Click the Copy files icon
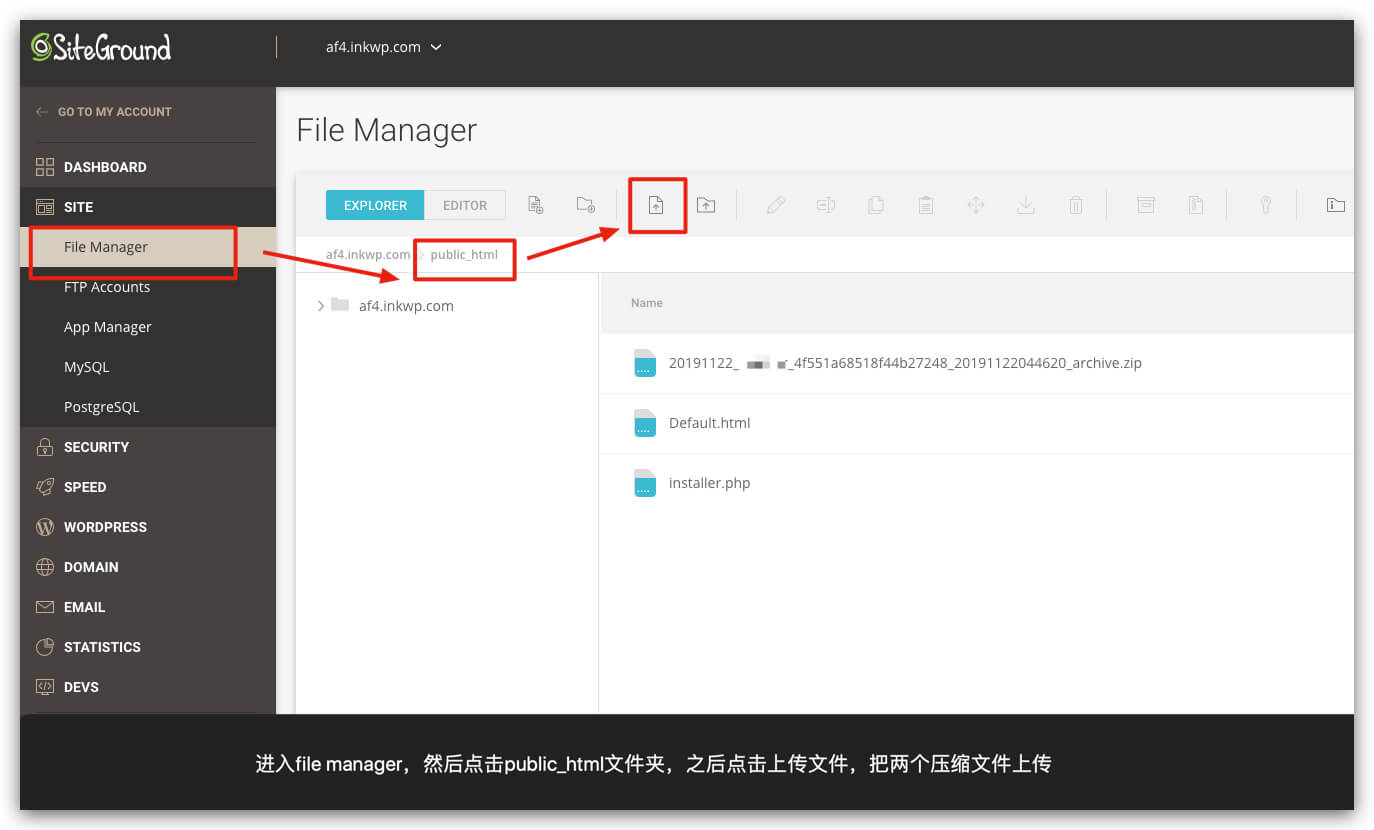This screenshot has width=1374, height=830. 876,205
